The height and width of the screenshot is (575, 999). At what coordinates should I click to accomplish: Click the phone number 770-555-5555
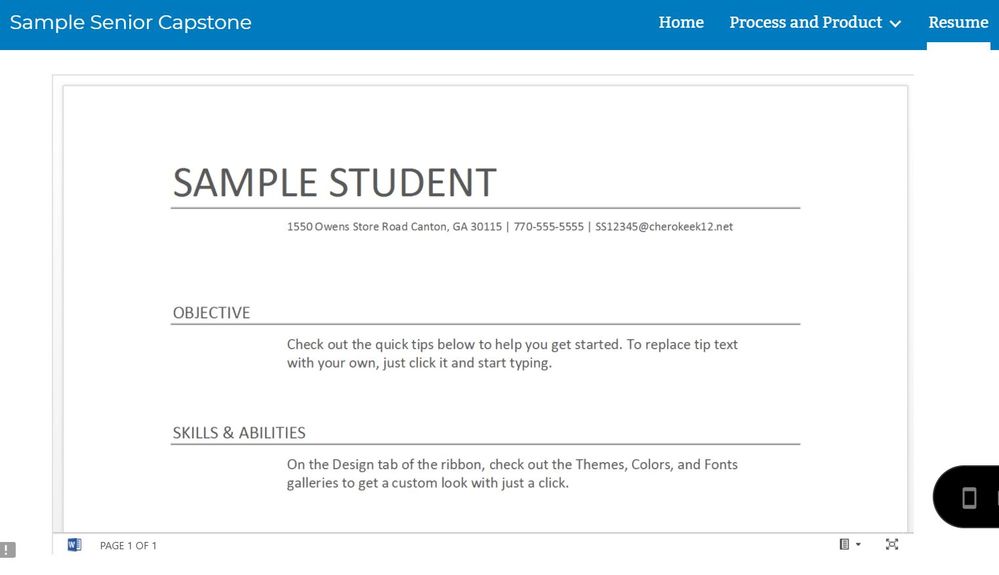[548, 227]
